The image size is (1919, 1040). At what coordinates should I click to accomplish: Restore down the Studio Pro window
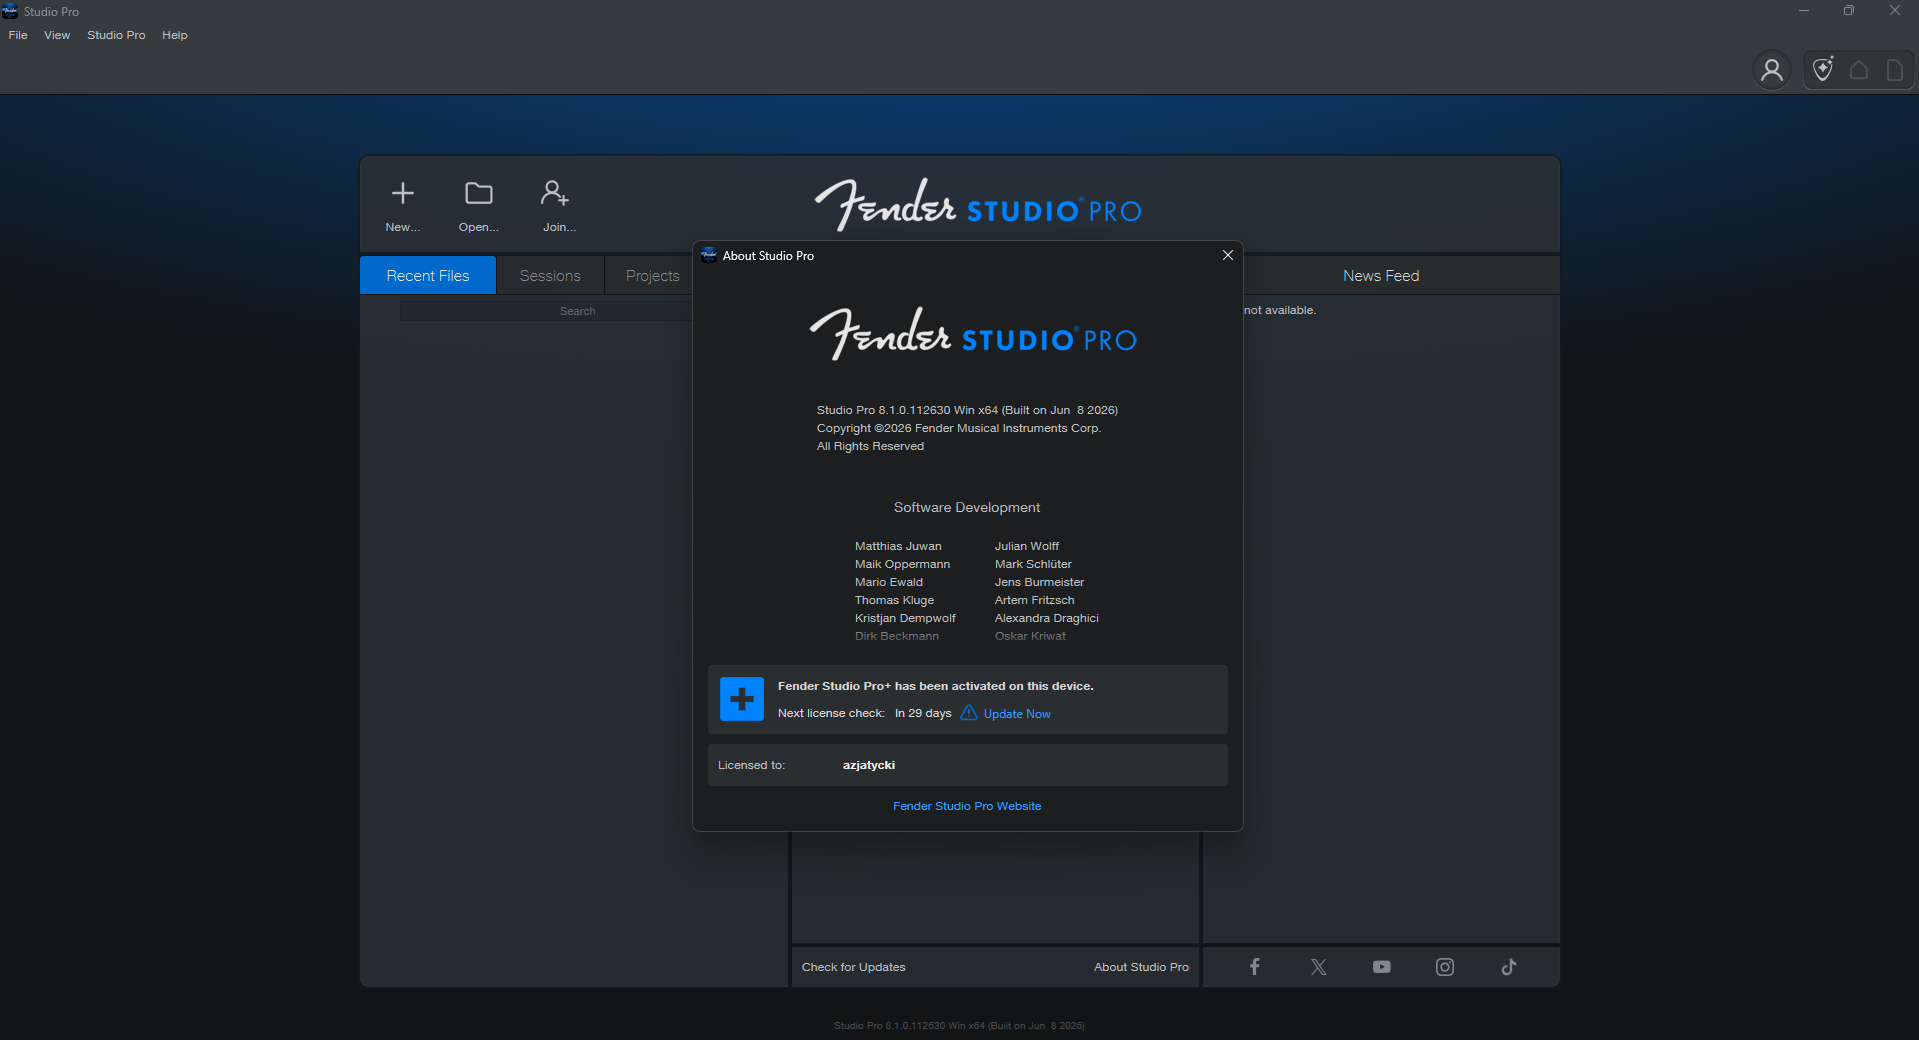pyautogui.click(x=1849, y=11)
